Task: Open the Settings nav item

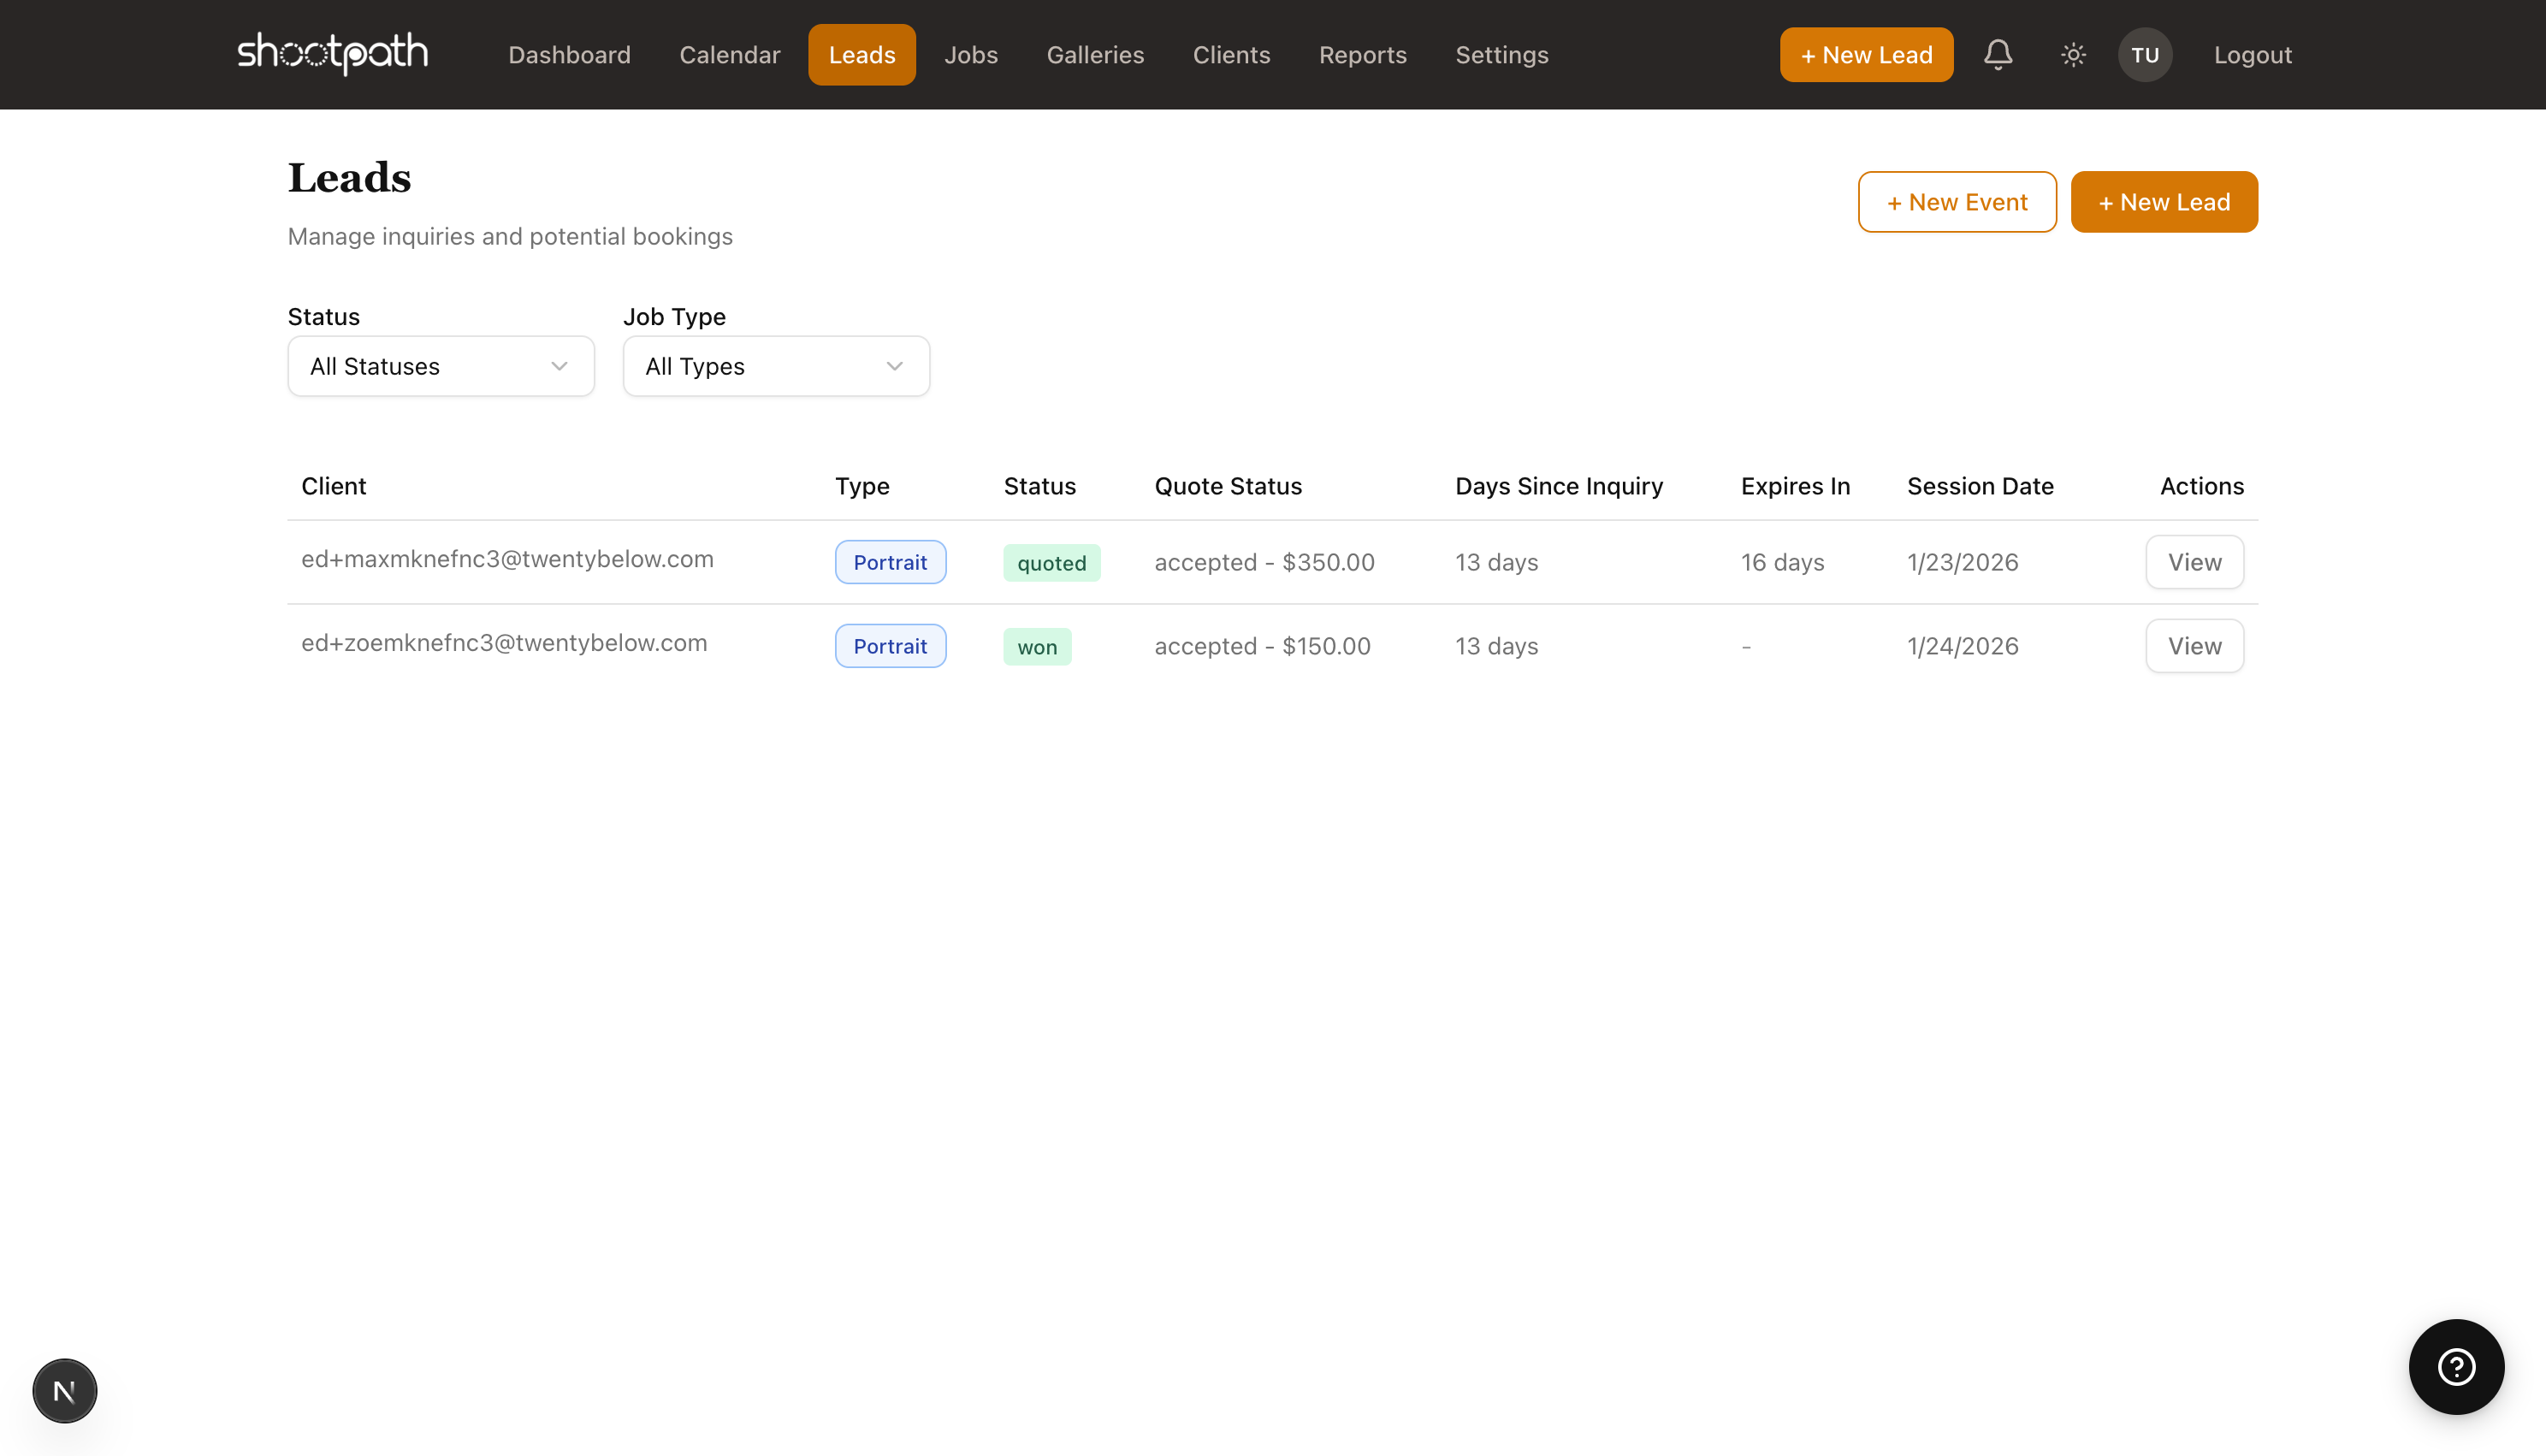Action: pos(1501,55)
